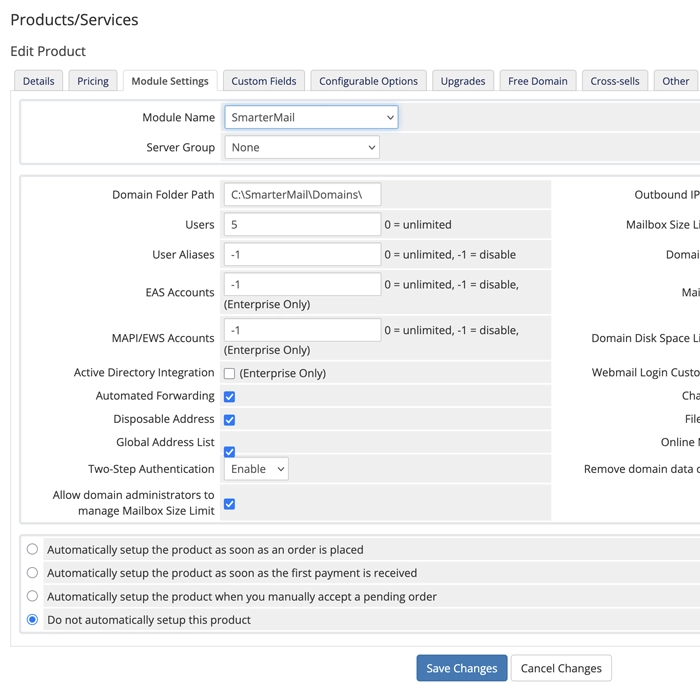Uncheck the Global Address List checkbox

coord(229,452)
